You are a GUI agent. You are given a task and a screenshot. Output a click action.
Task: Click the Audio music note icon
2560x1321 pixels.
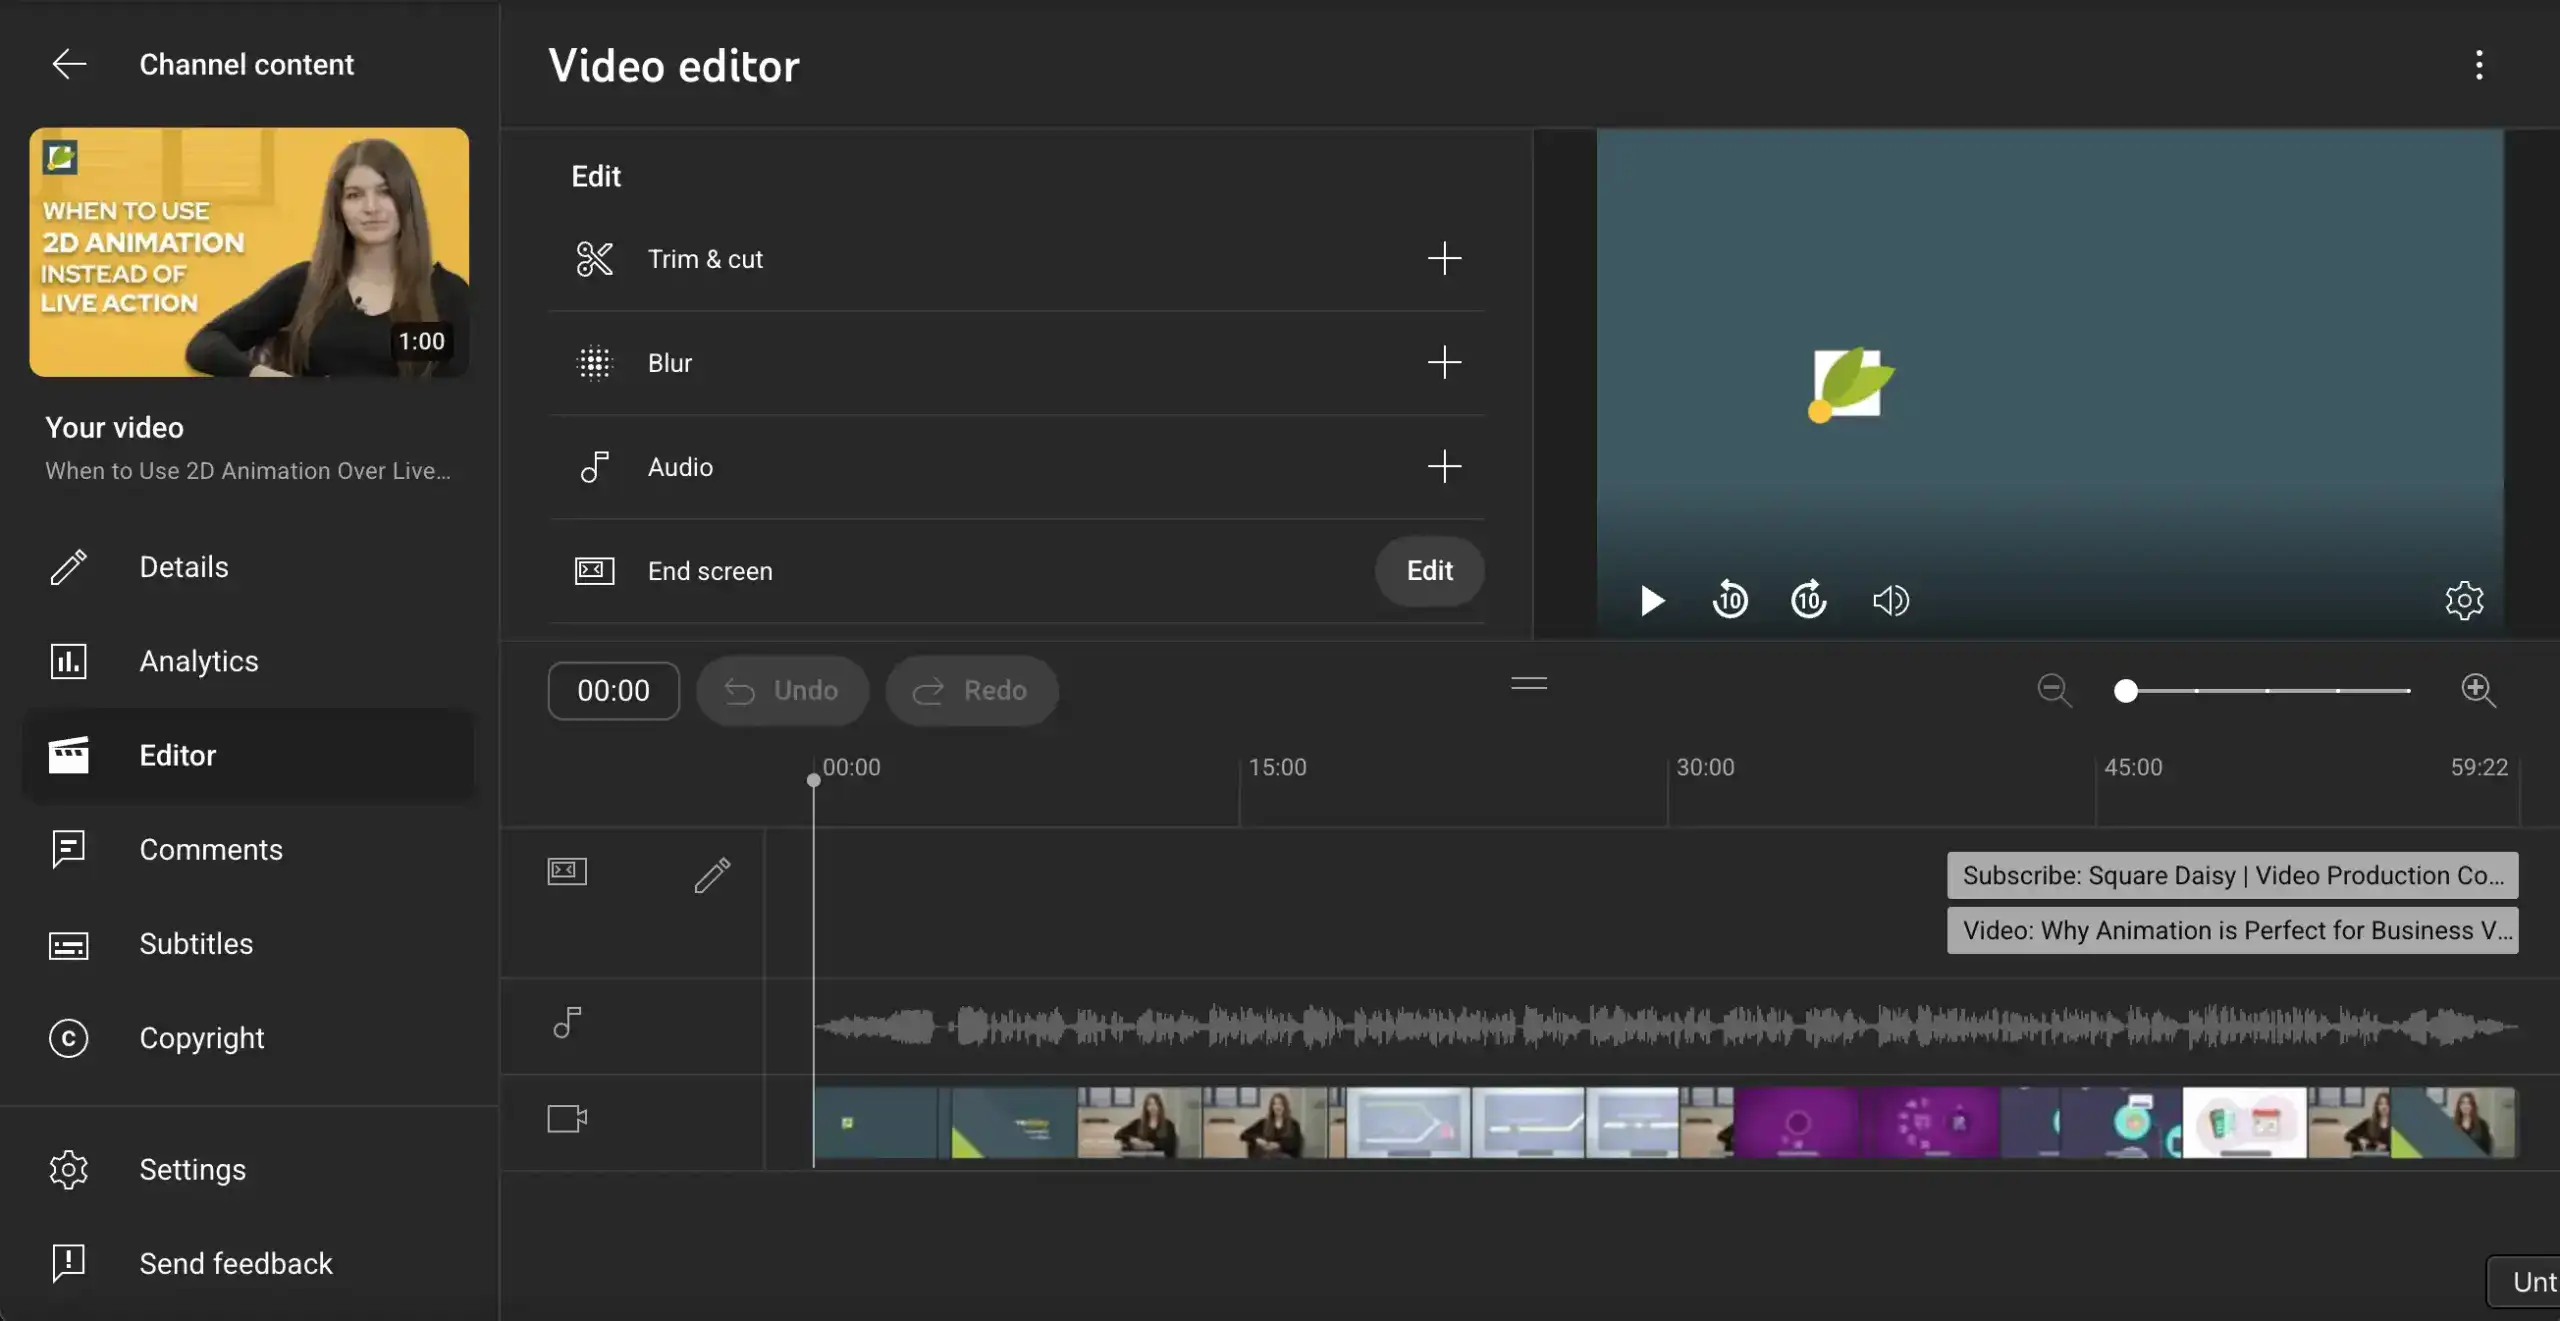click(x=594, y=467)
